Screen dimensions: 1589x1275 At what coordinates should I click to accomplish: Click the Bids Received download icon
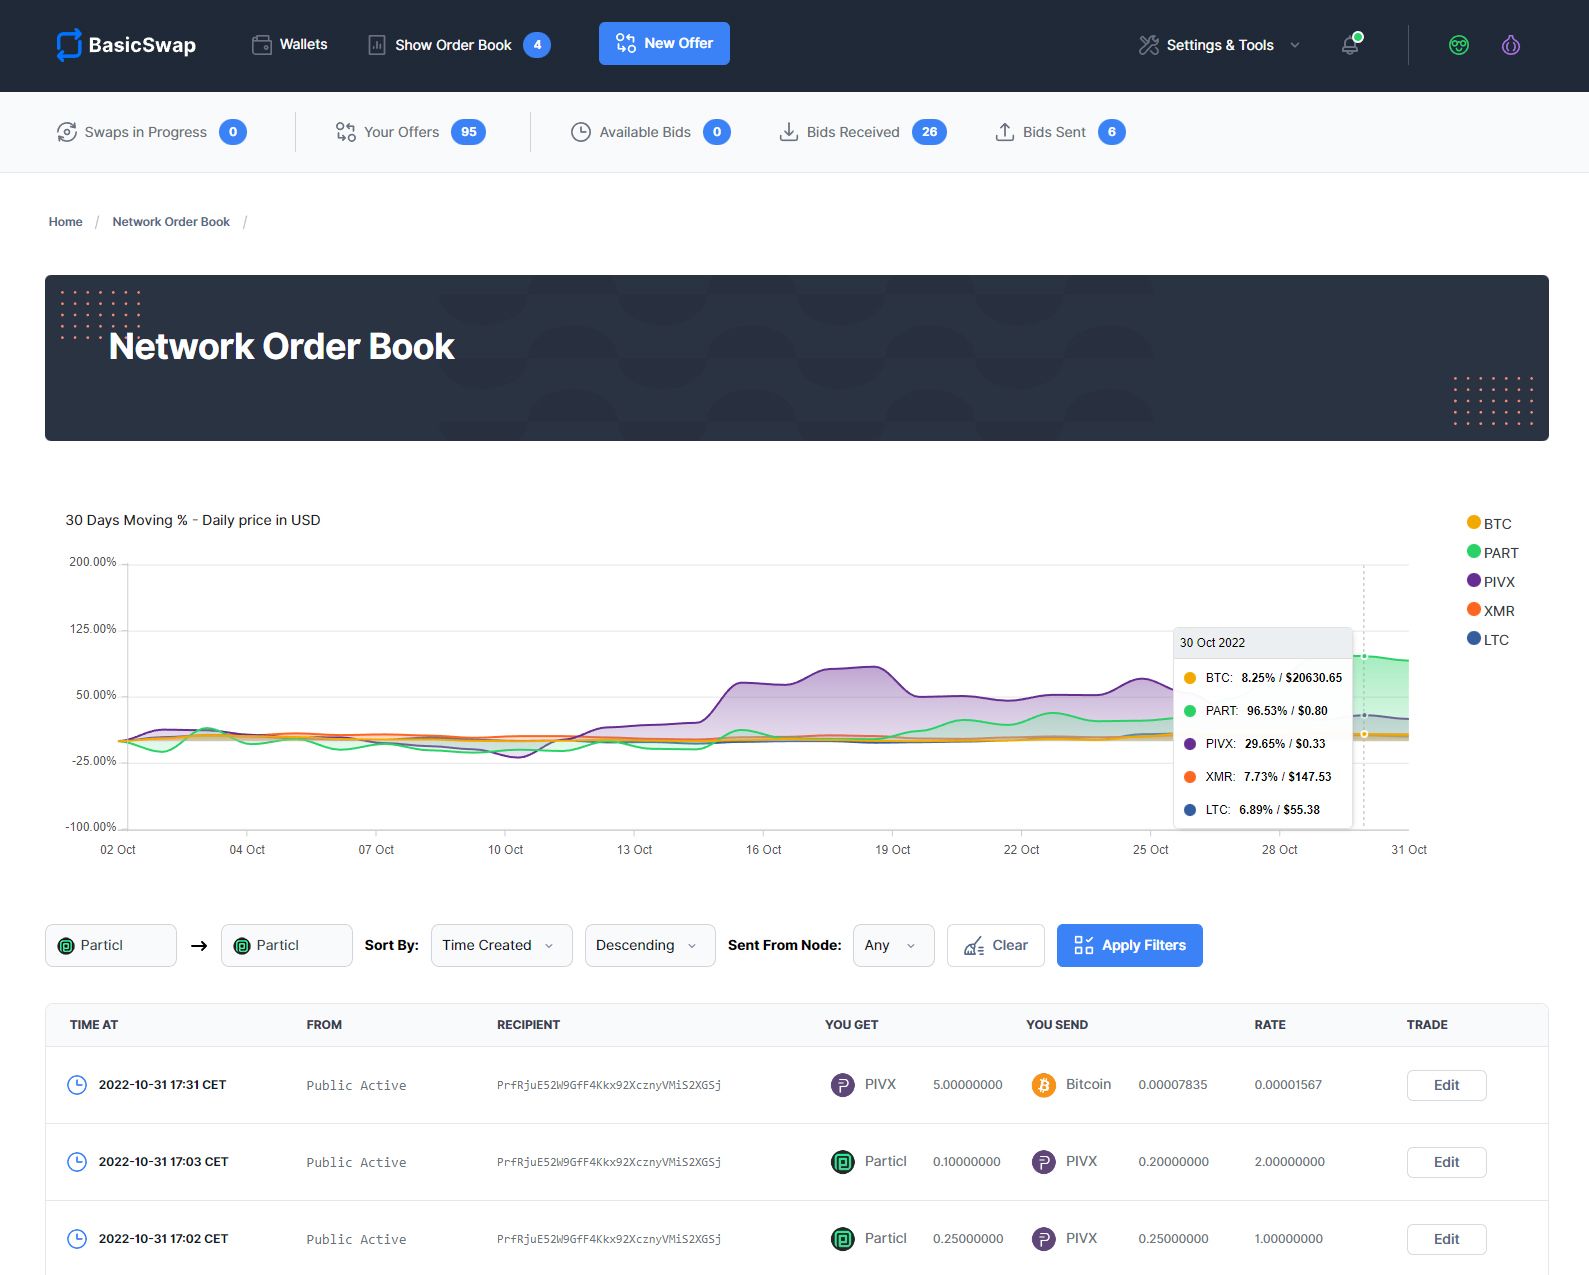pos(789,132)
